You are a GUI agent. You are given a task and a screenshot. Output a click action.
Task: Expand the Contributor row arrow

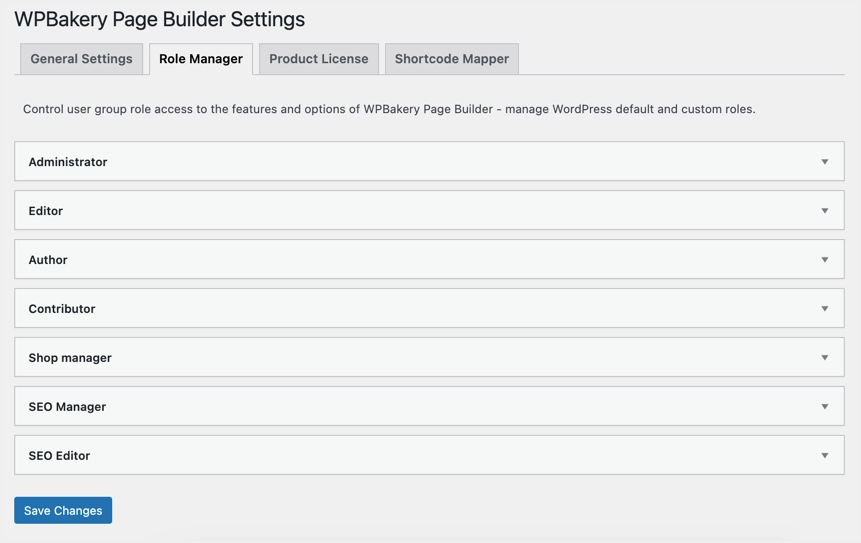pos(825,309)
